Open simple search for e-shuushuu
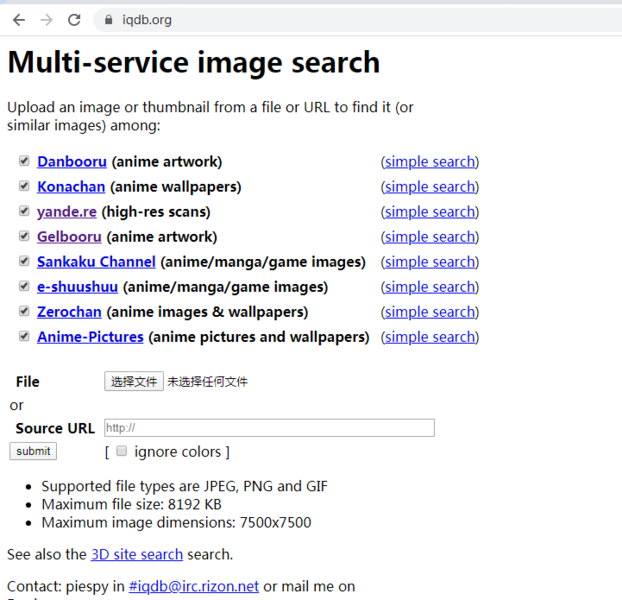622x600 pixels. coord(430,287)
